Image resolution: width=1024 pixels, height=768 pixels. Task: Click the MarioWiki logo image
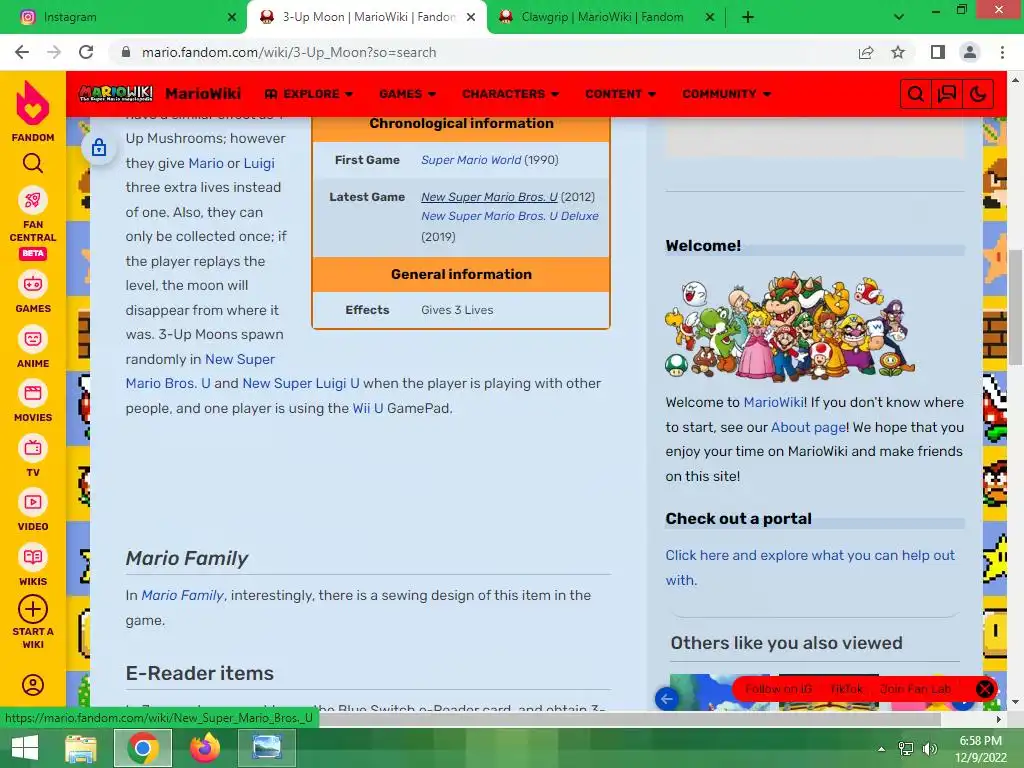116,94
